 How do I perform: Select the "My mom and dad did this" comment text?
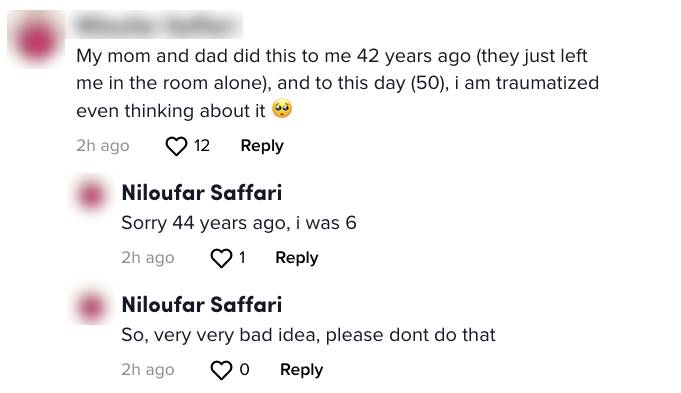(x=337, y=83)
